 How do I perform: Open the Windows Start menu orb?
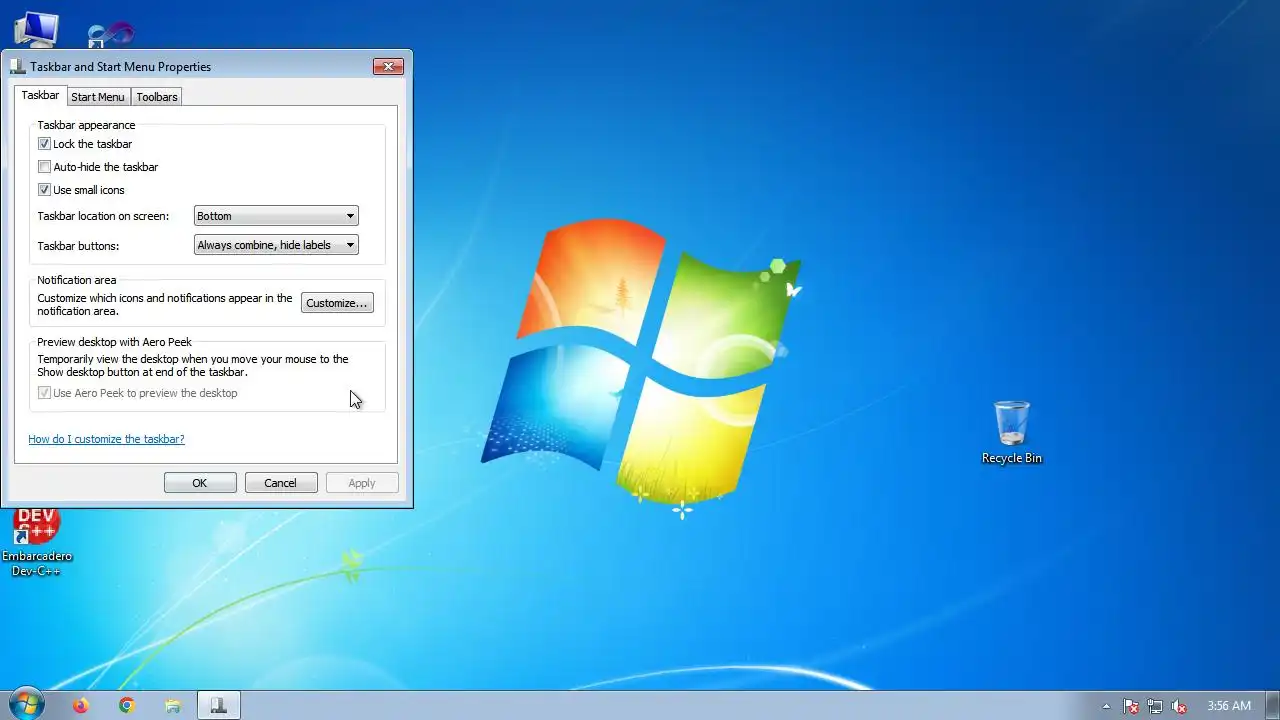[x=26, y=704]
